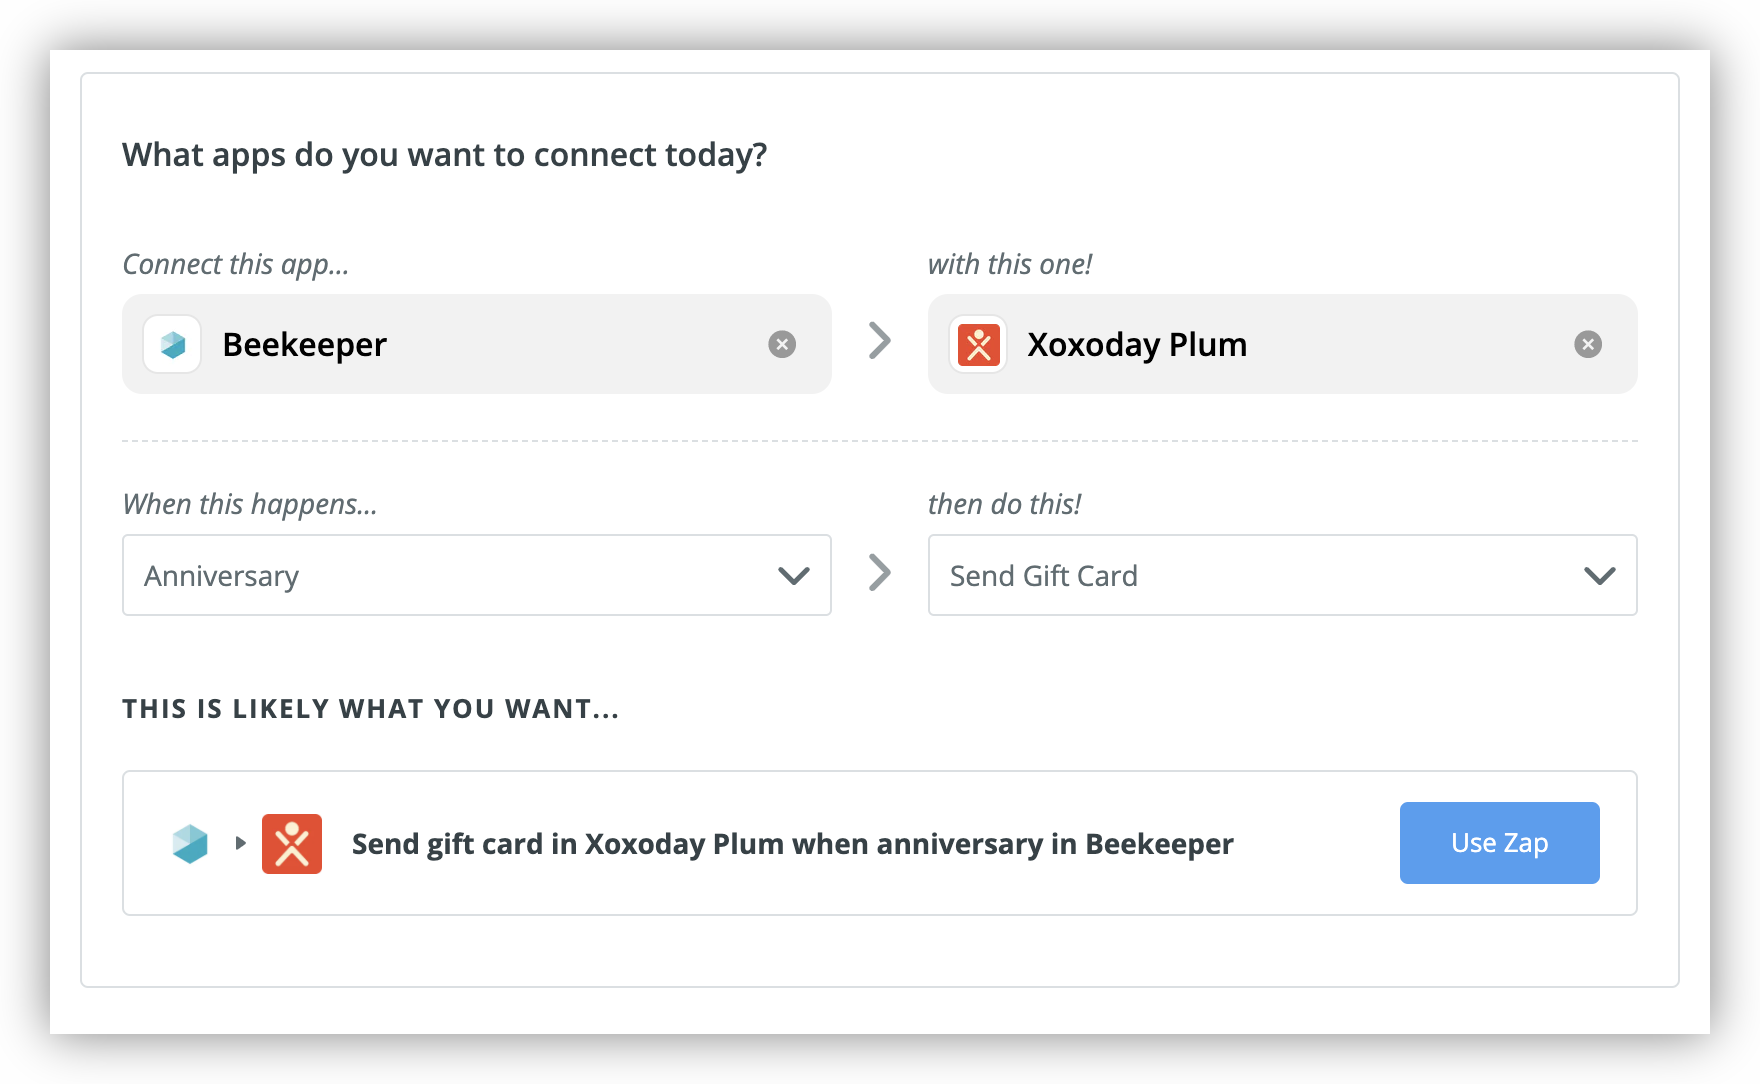Screen dimensions: 1760x1084
Task: Click the arrow between trigger and action dropdowns
Action: coord(880,573)
